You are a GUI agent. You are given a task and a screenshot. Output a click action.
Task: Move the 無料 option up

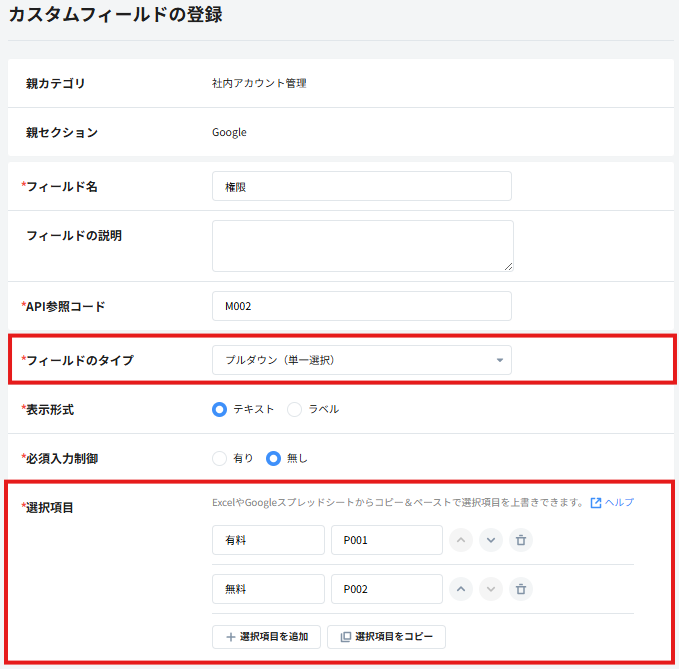pyautogui.click(x=461, y=589)
